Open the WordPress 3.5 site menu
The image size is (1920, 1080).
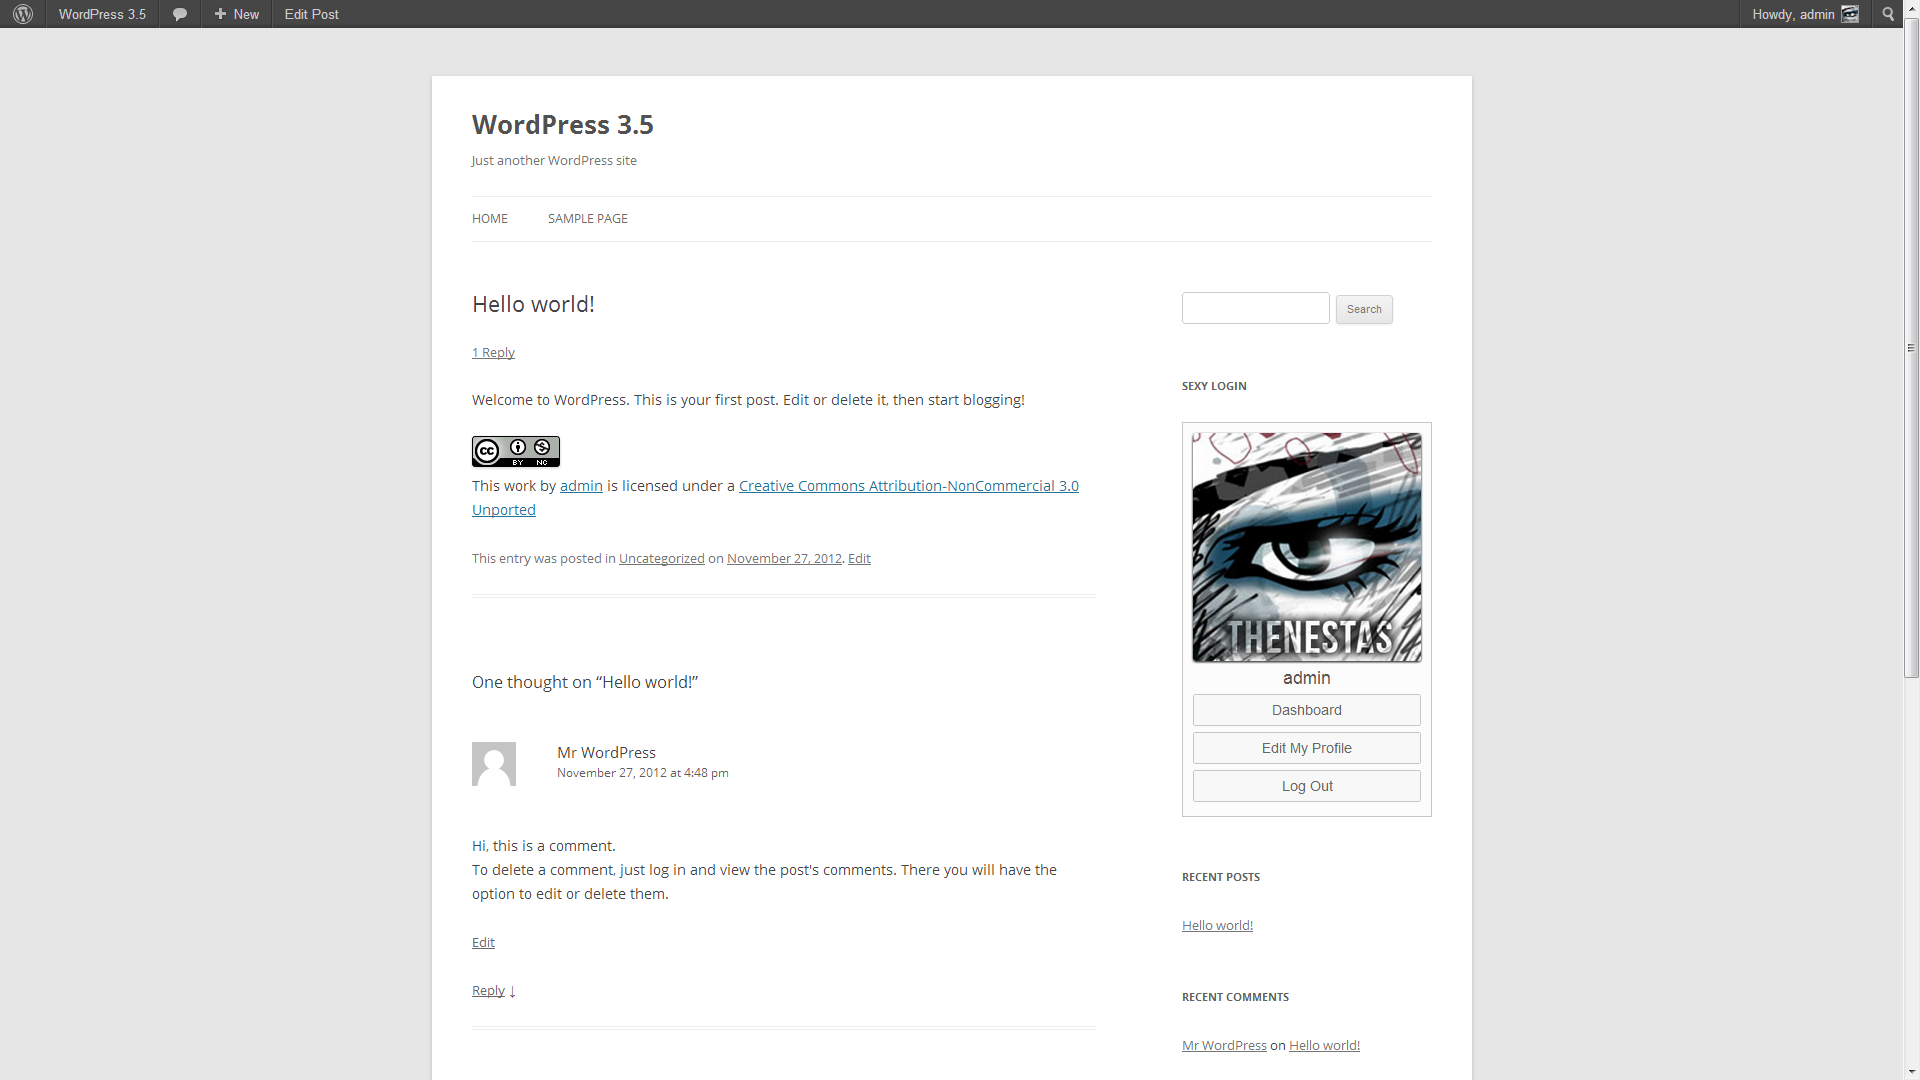pos(102,14)
